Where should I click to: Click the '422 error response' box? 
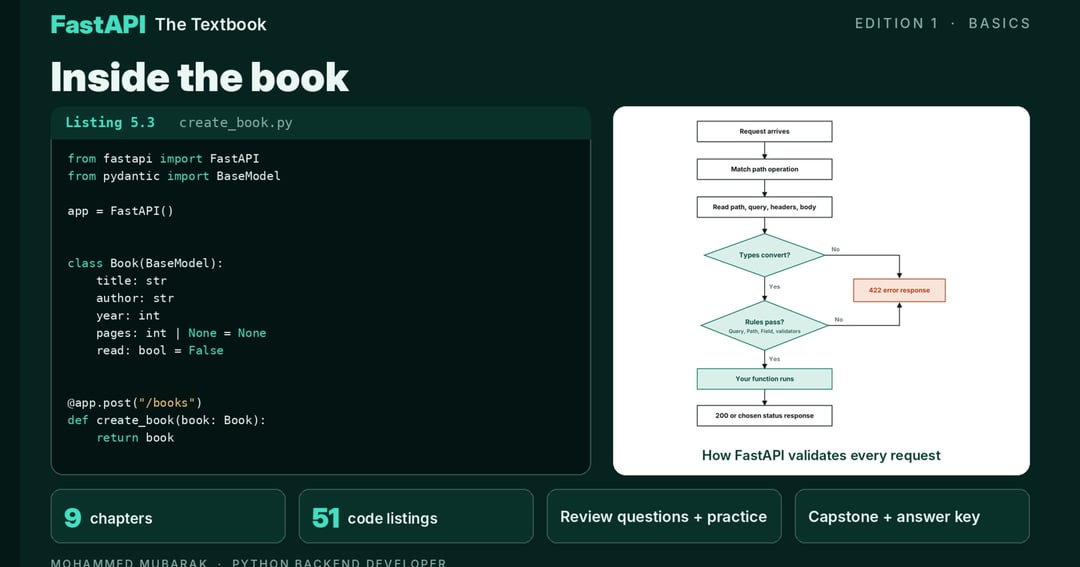click(x=900, y=290)
